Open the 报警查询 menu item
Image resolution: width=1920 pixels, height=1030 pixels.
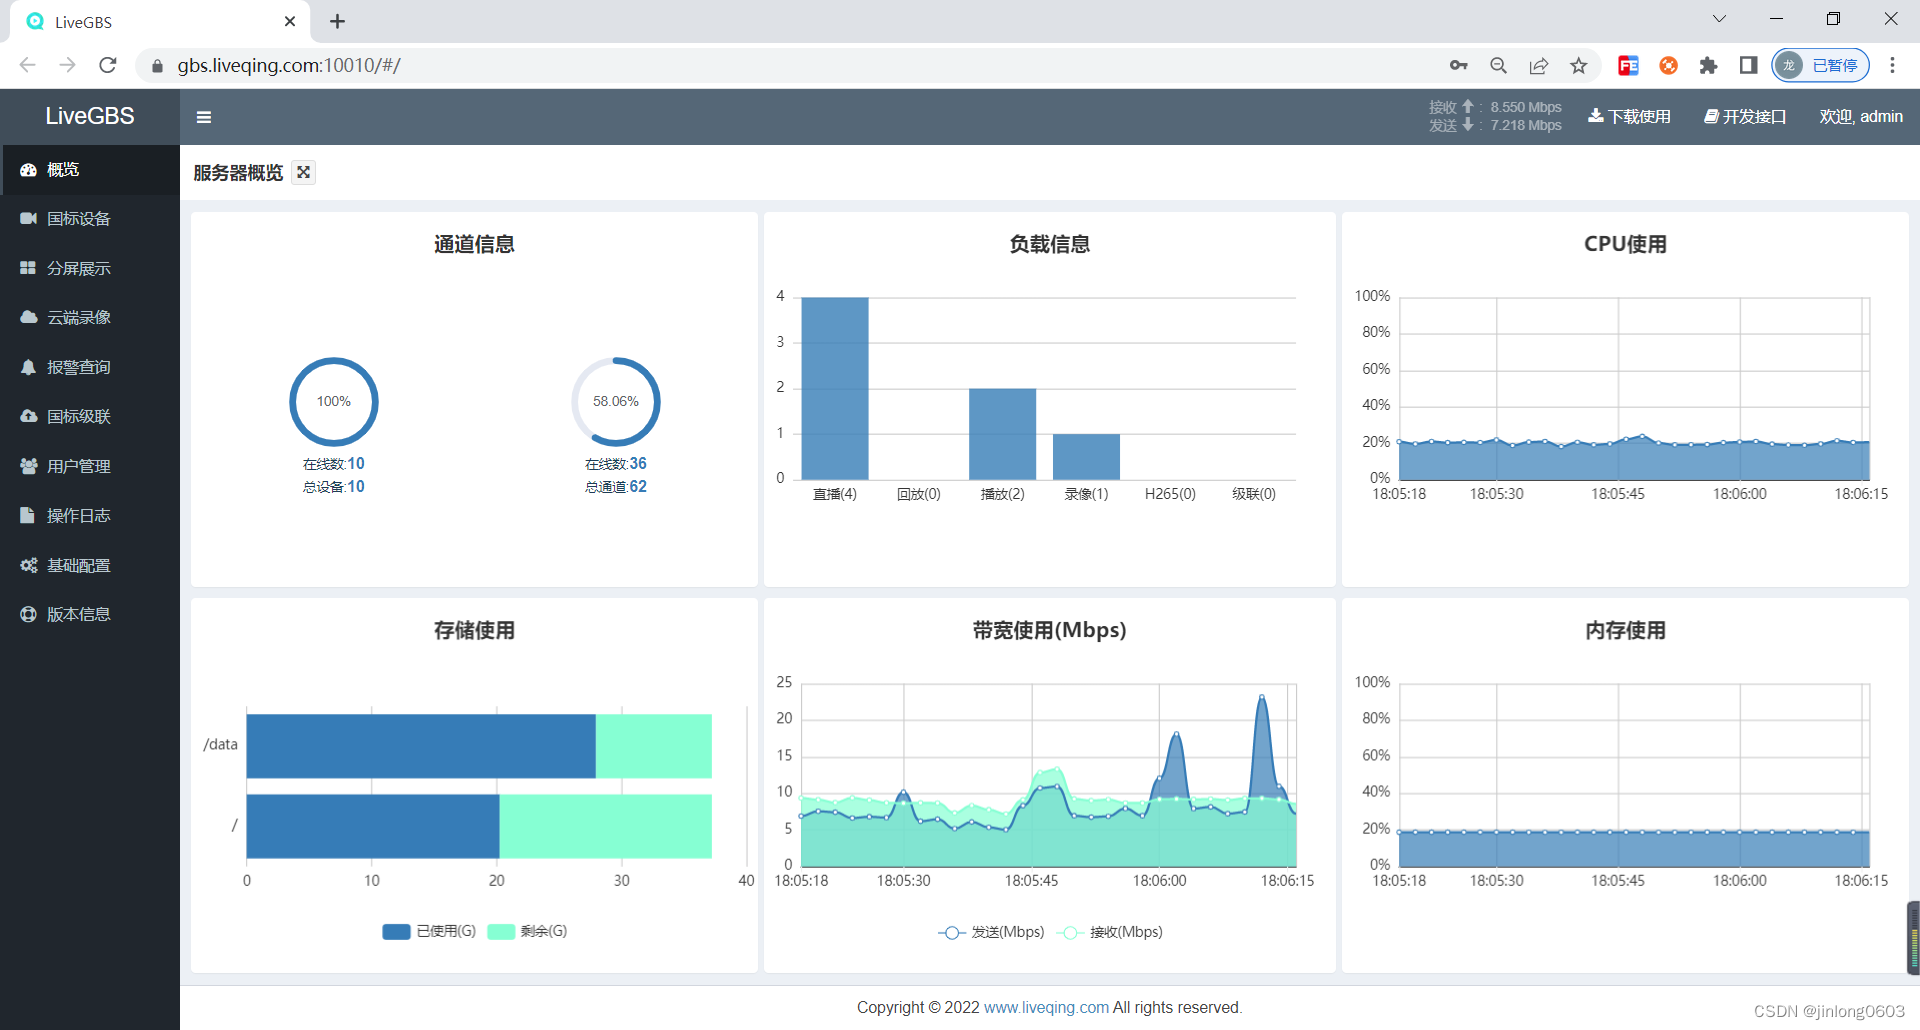[90, 367]
